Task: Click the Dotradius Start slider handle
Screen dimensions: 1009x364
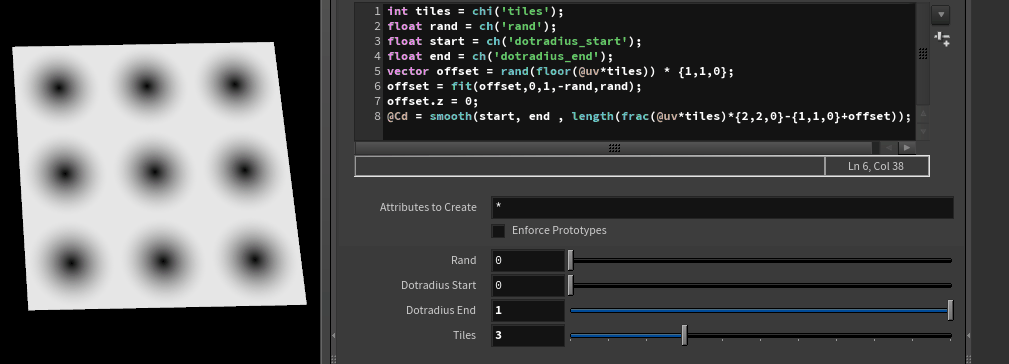Action: pyautogui.click(x=570, y=286)
